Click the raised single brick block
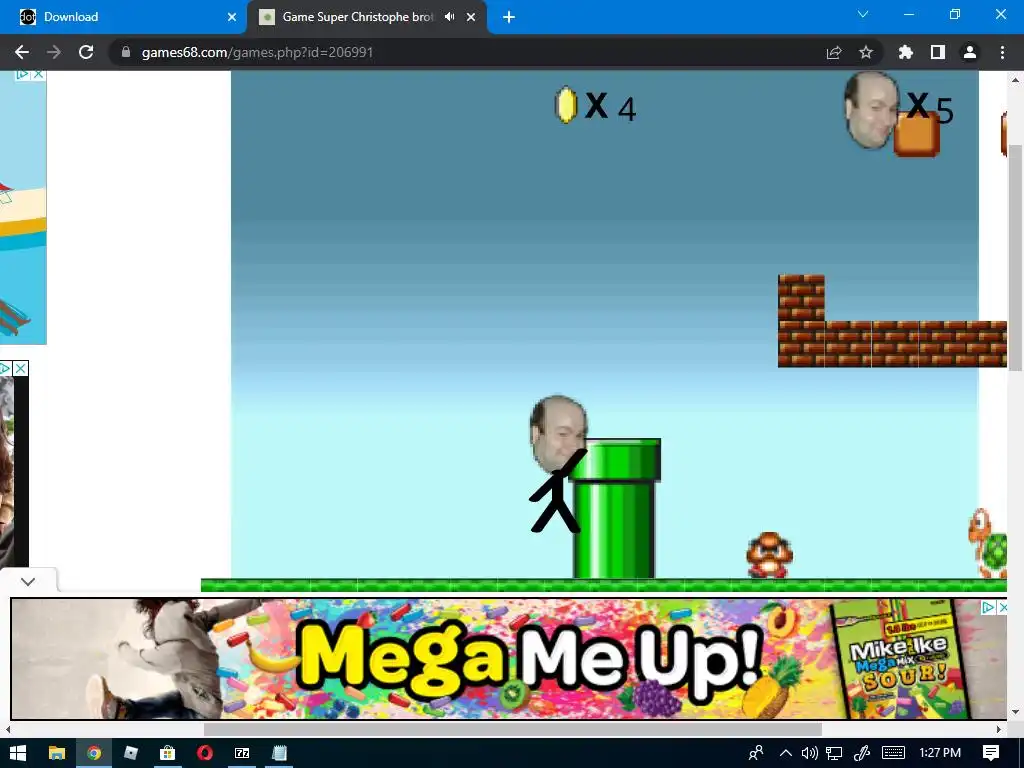This screenshot has height=768, width=1024. coord(801,298)
